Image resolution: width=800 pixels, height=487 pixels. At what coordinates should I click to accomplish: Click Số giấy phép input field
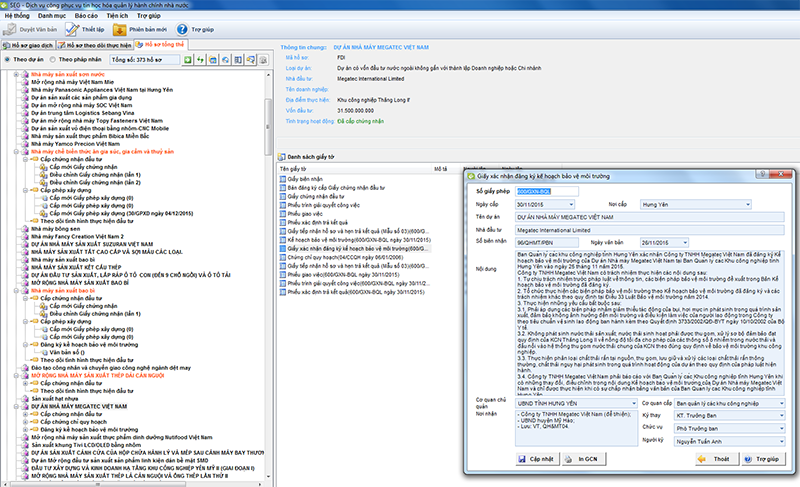[547, 191]
